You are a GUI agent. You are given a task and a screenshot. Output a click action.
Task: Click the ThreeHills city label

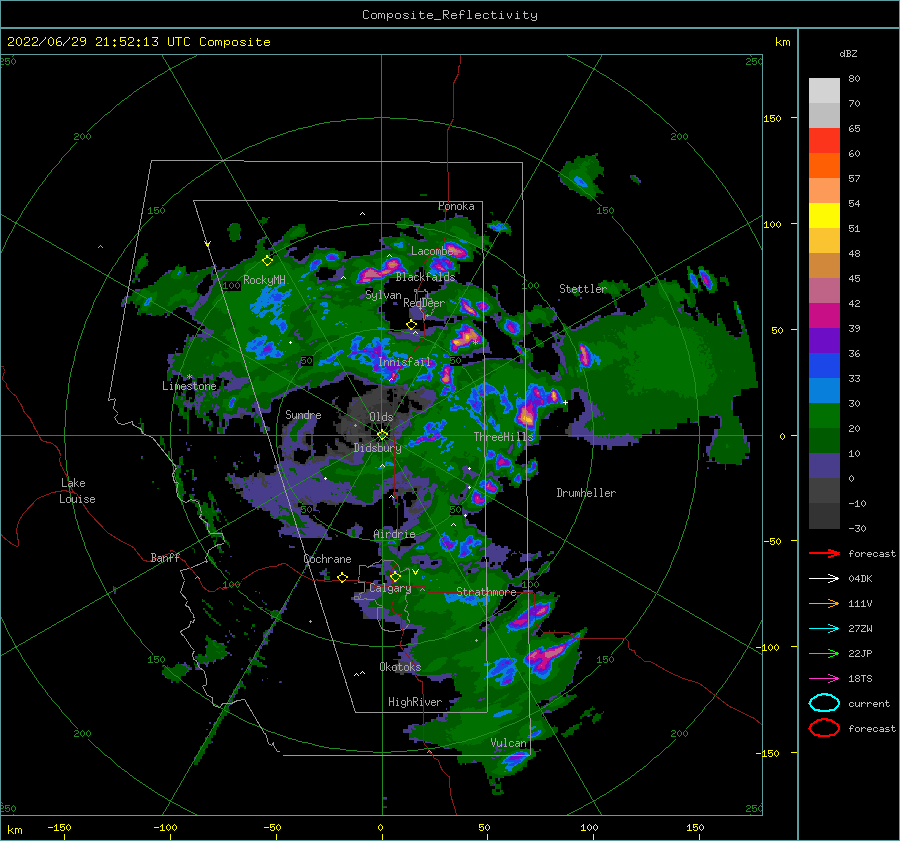pyautogui.click(x=503, y=437)
